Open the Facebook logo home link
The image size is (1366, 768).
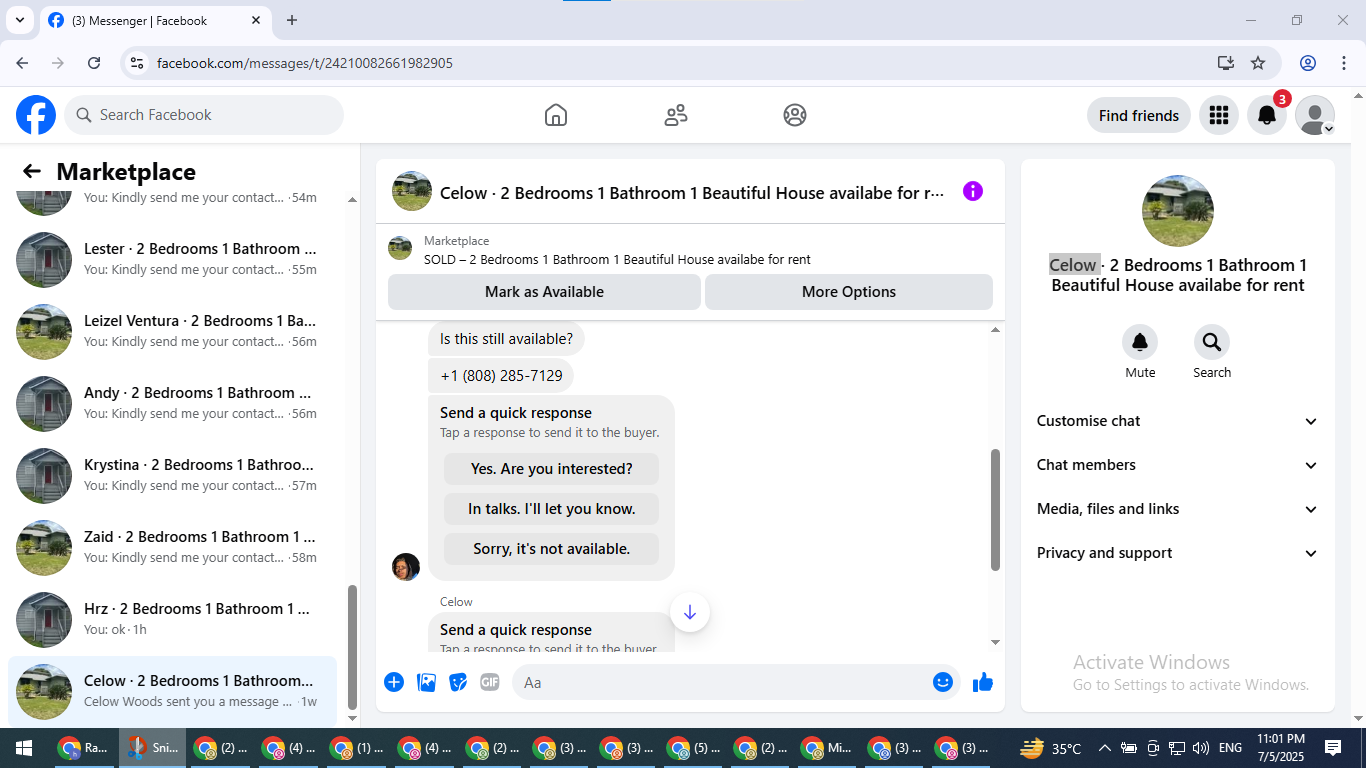tap(36, 115)
